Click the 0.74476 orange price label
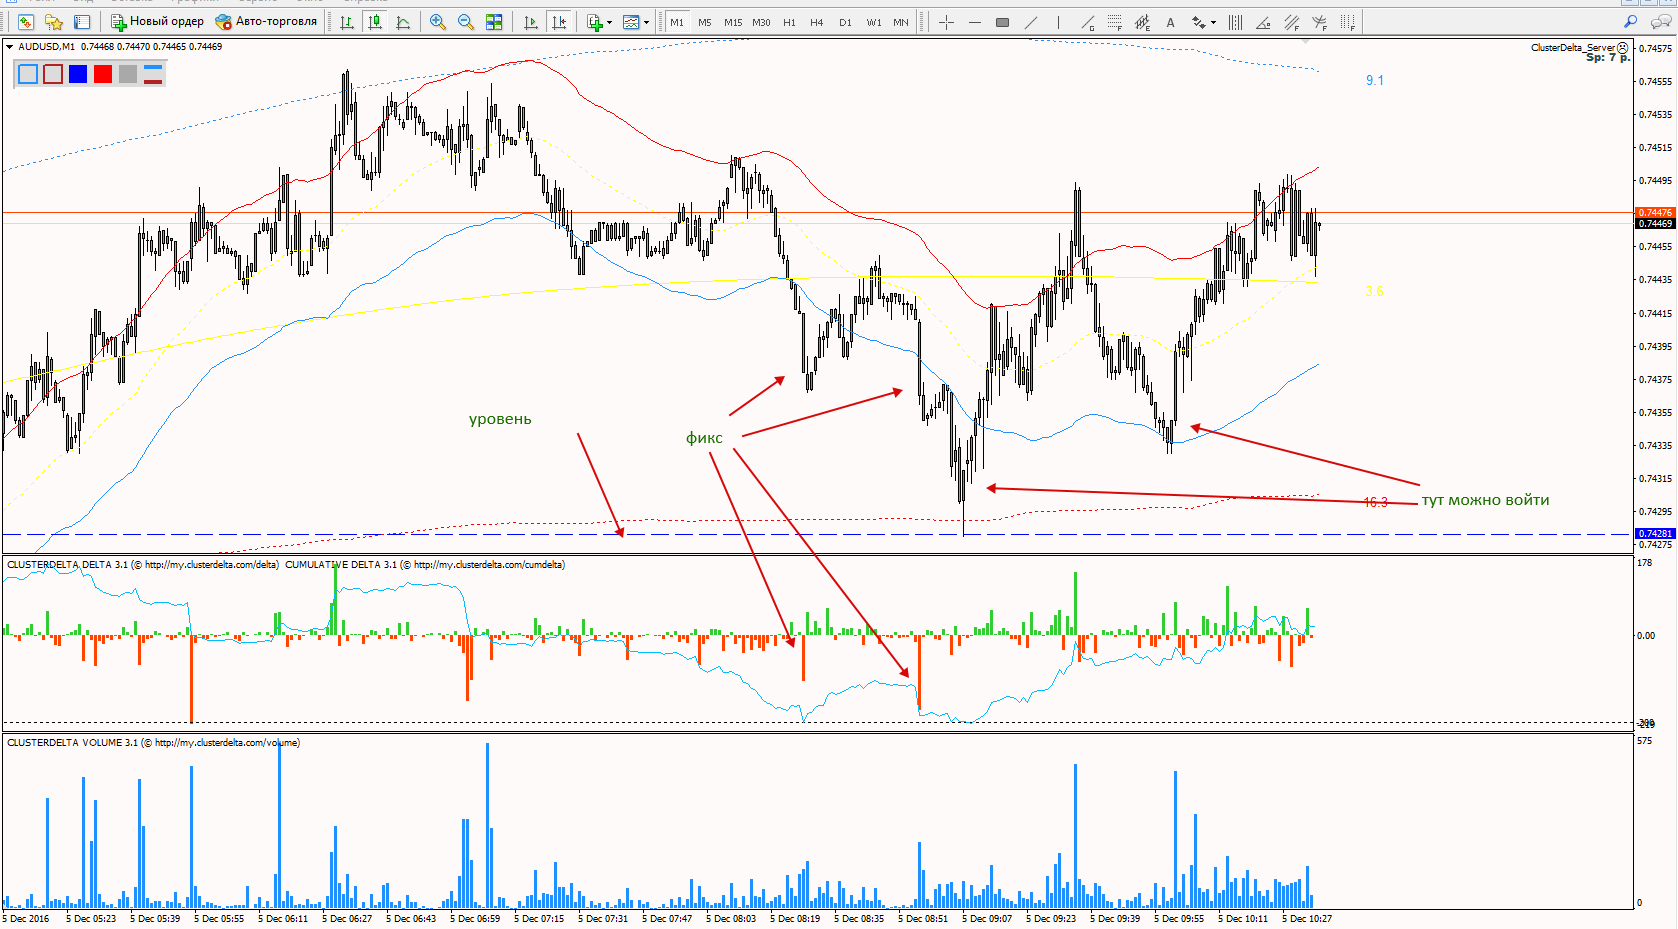This screenshot has width=1678, height=929. point(1654,212)
